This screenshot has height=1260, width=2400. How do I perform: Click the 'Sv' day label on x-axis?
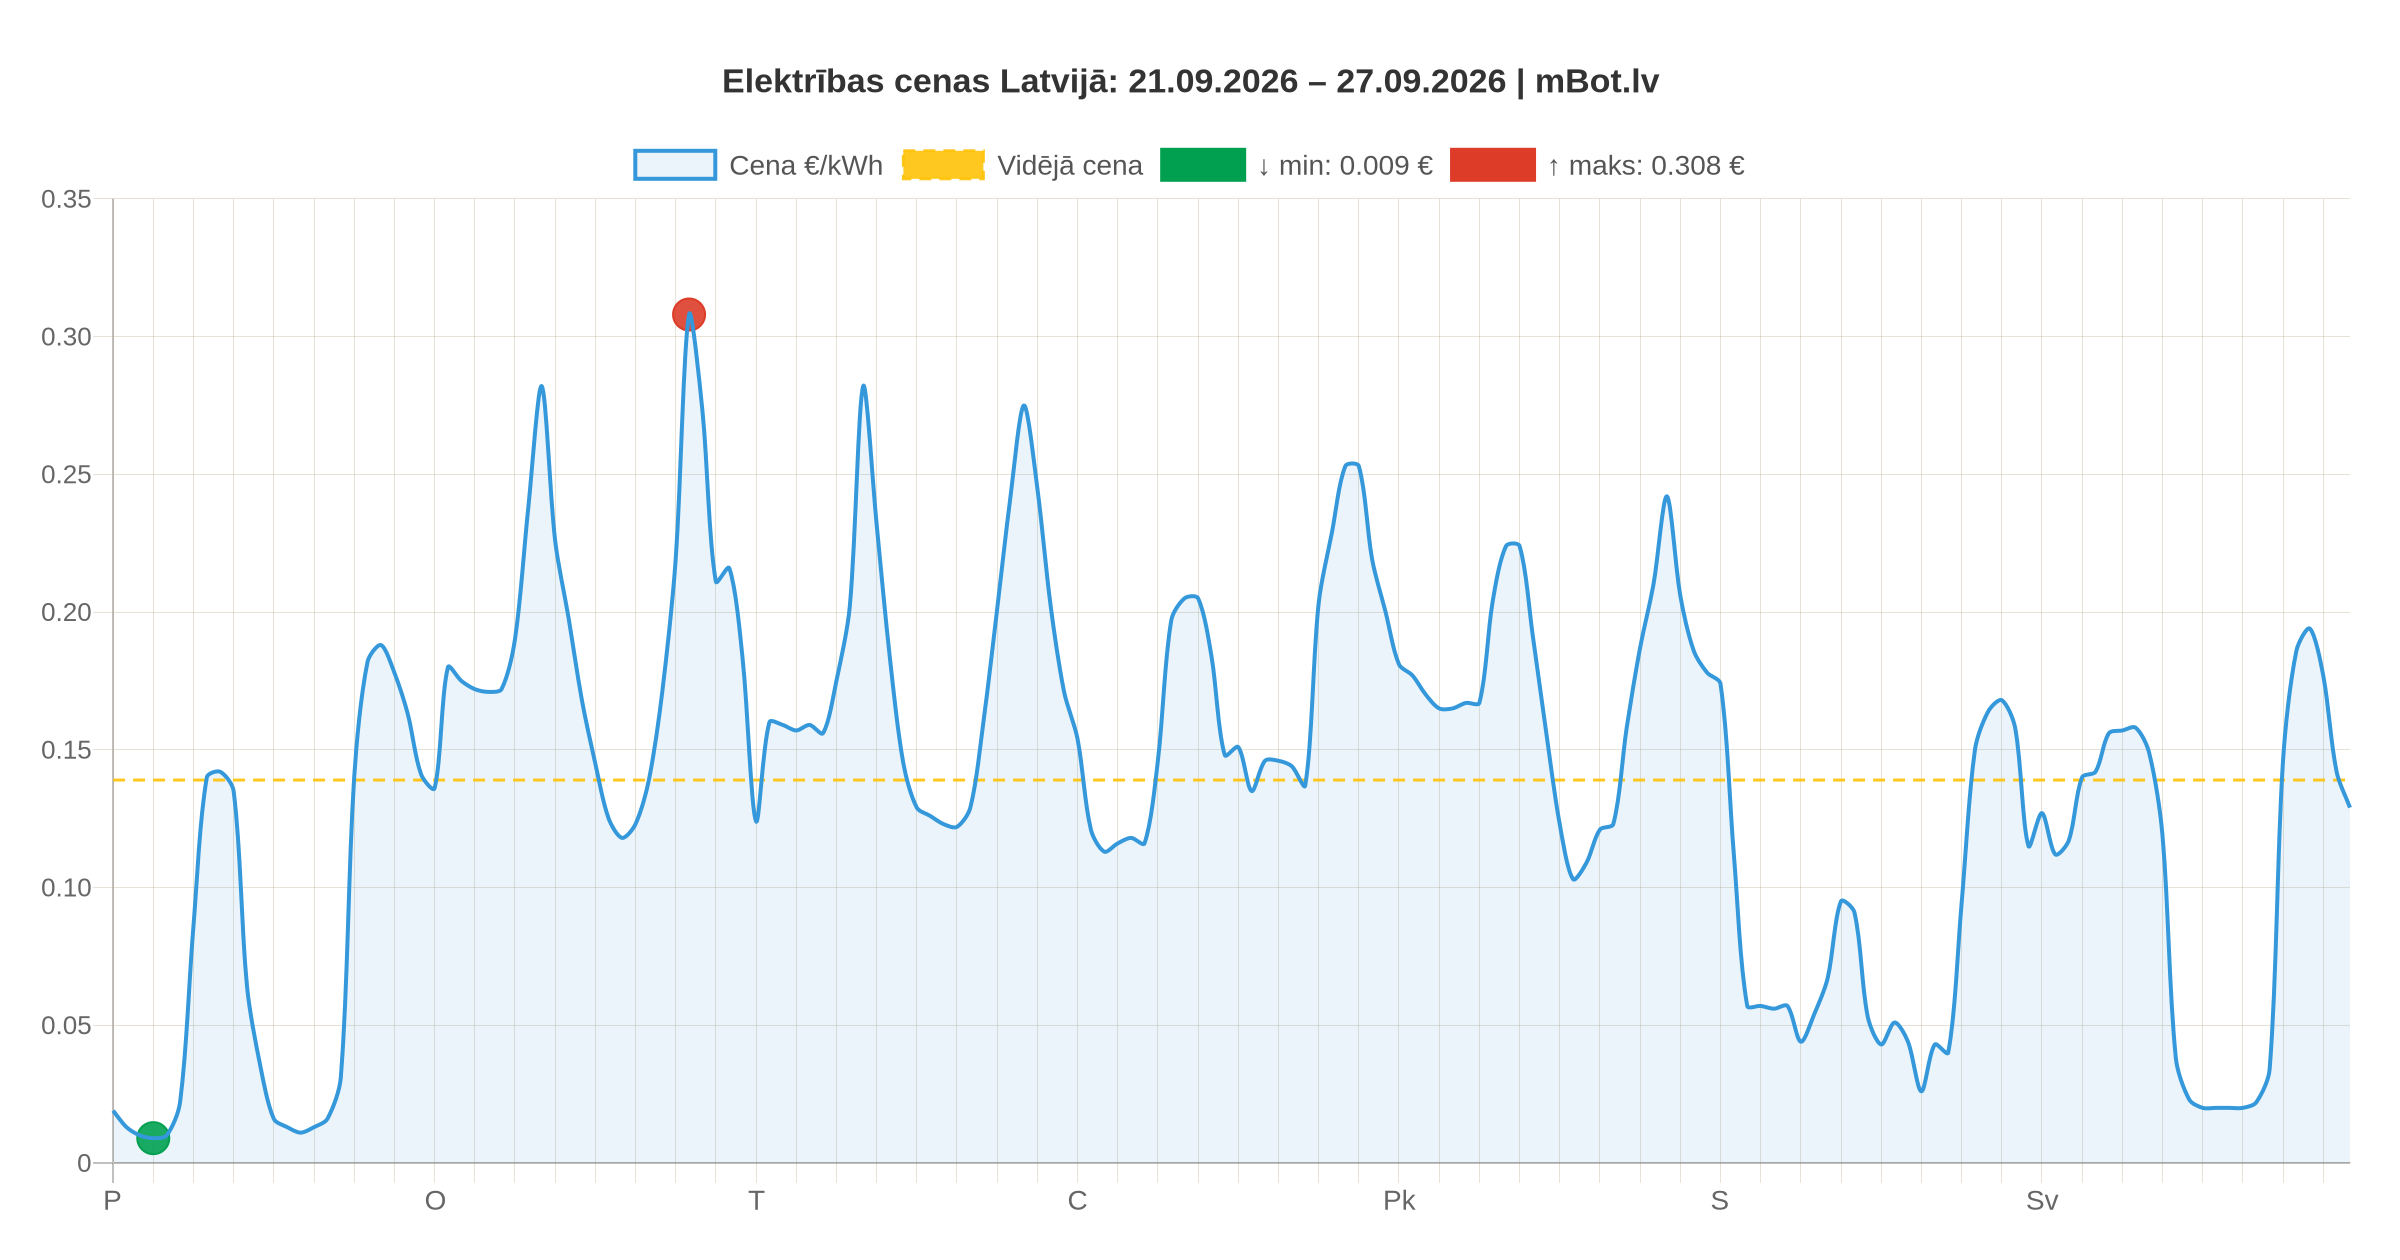coord(2042,1201)
